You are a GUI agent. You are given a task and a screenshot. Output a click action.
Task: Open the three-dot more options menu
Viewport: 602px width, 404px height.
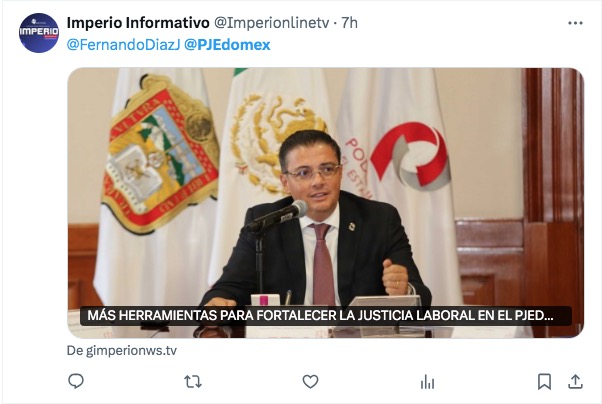tap(575, 23)
